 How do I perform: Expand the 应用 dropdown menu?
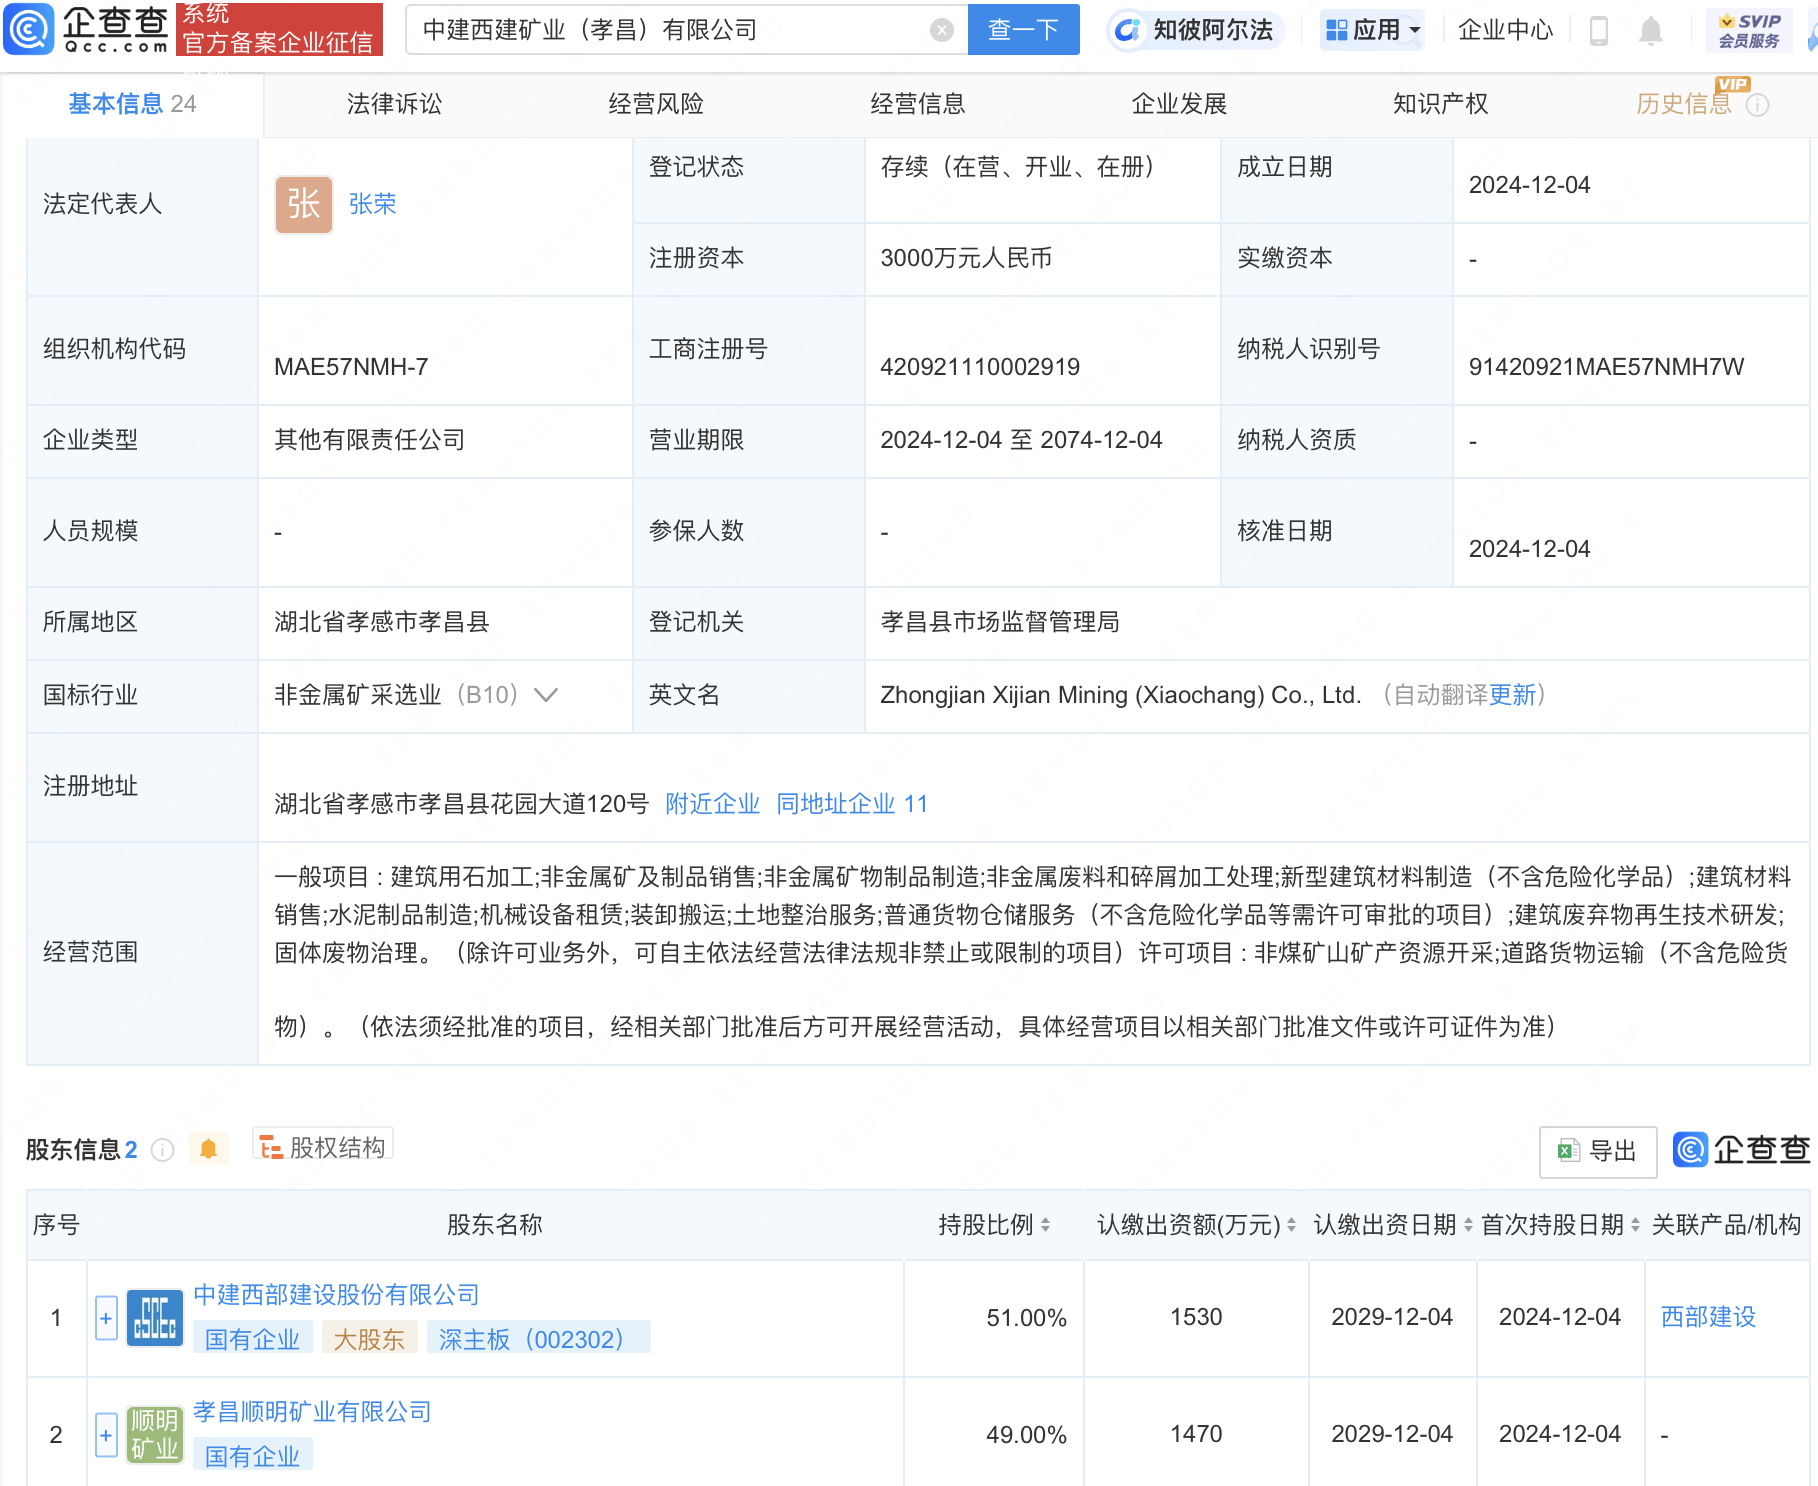click(x=1372, y=30)
